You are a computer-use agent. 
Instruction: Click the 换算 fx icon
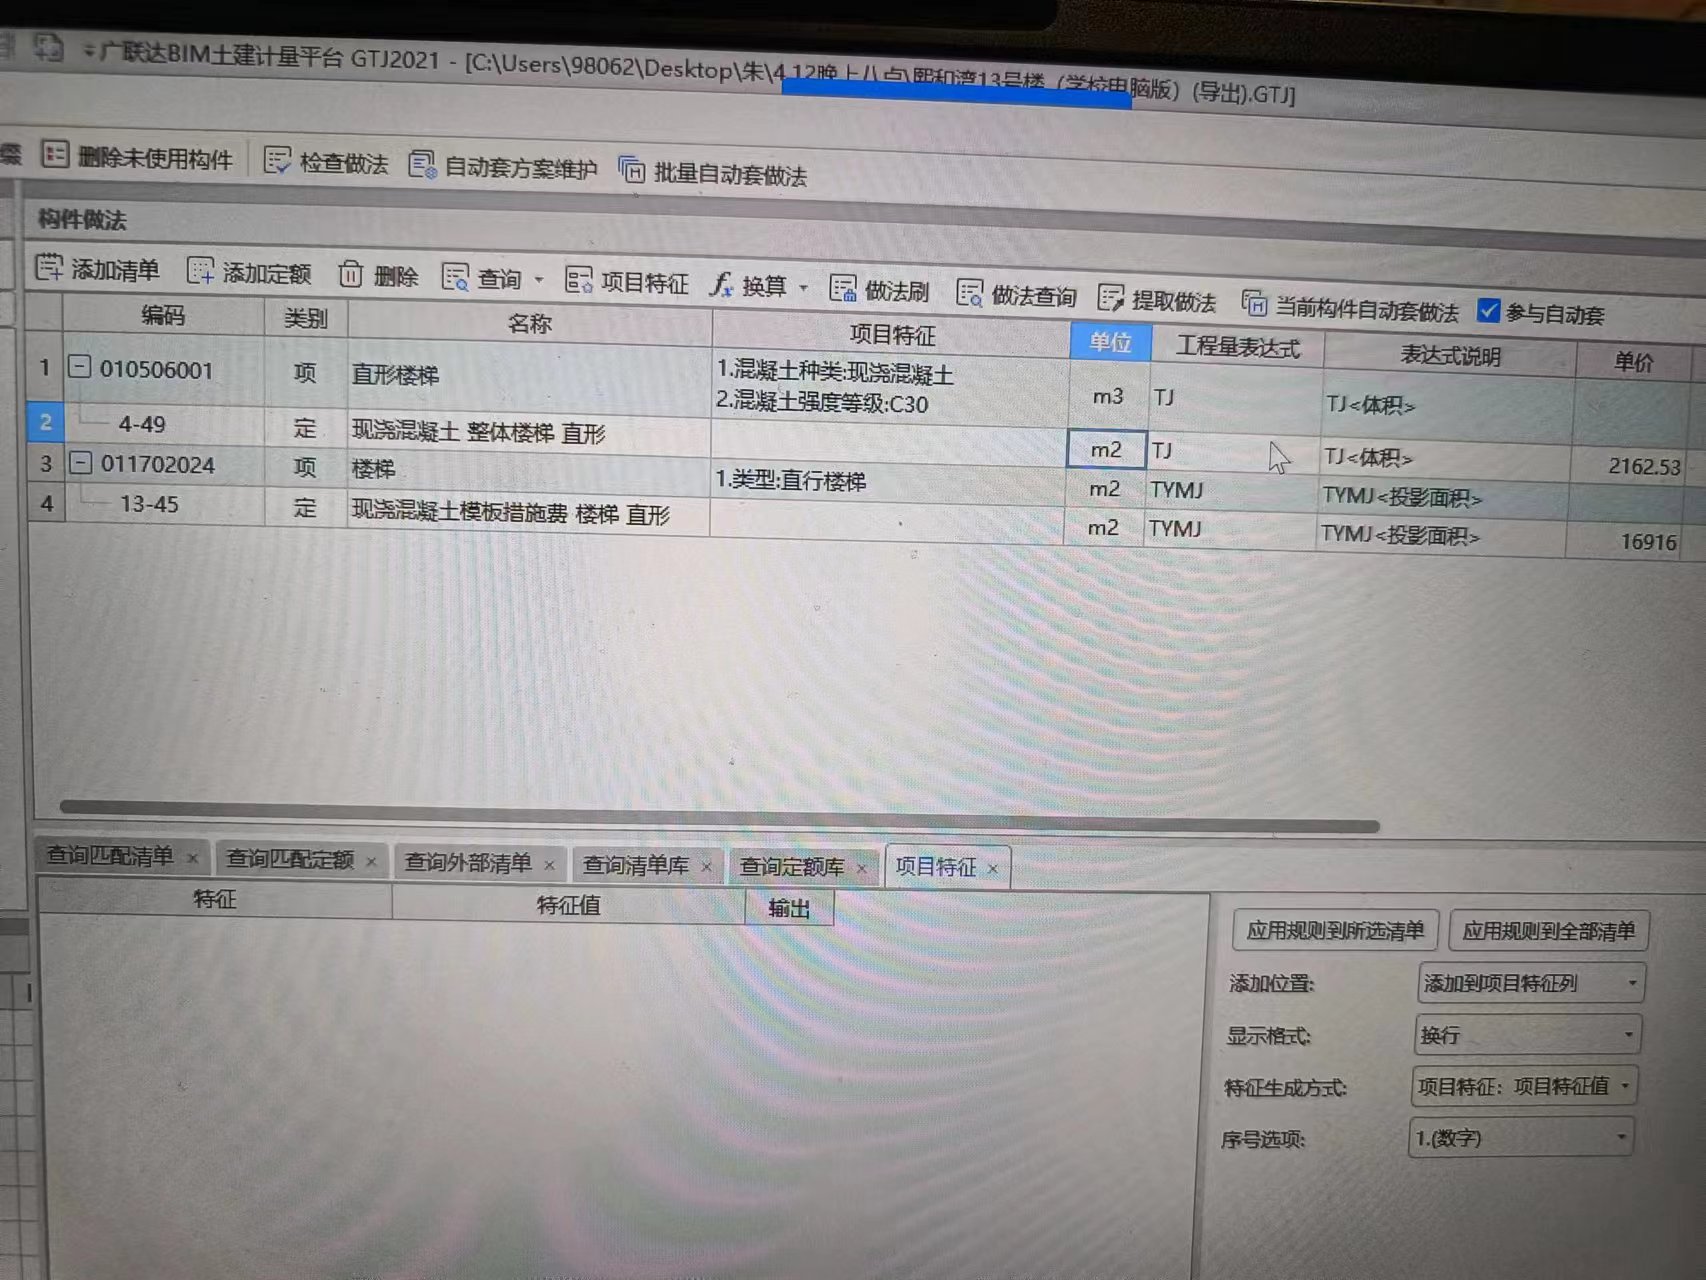[722, 284]
